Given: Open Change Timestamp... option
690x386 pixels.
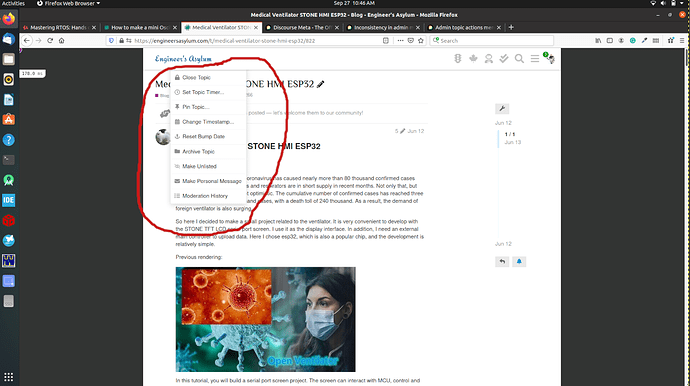Looking at the screenshot, I should (x=208, y=122).
